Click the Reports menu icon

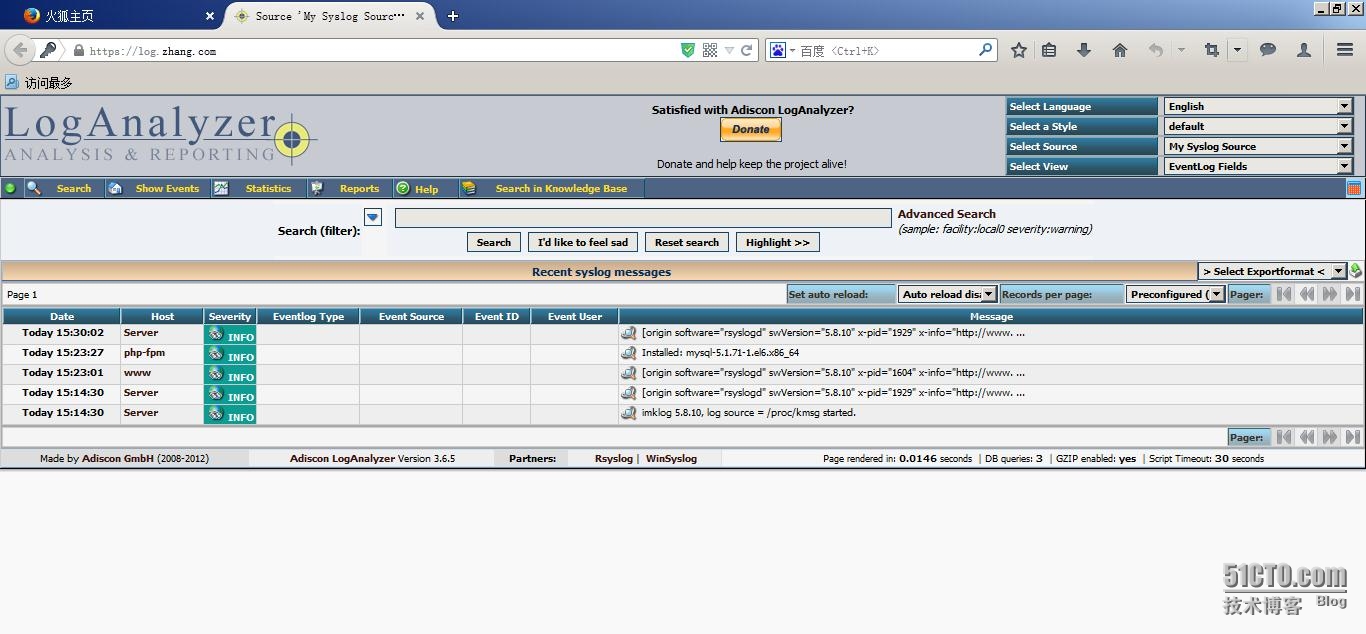[317, 188]
